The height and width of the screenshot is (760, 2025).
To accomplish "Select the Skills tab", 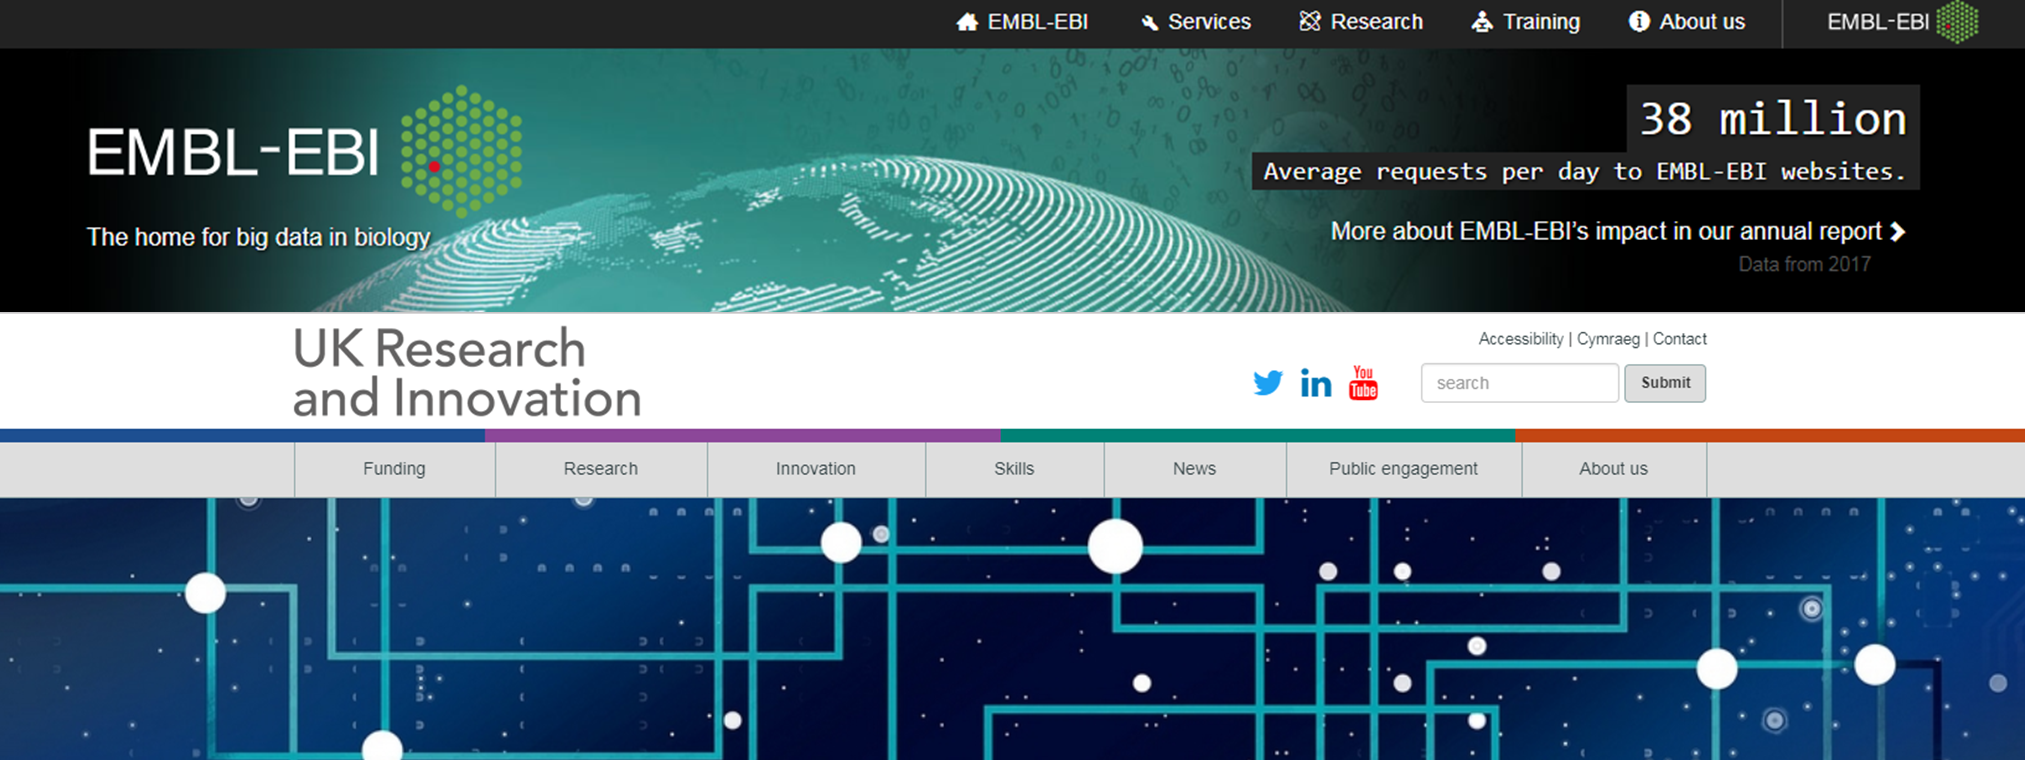I will (x=1014, y=469).
